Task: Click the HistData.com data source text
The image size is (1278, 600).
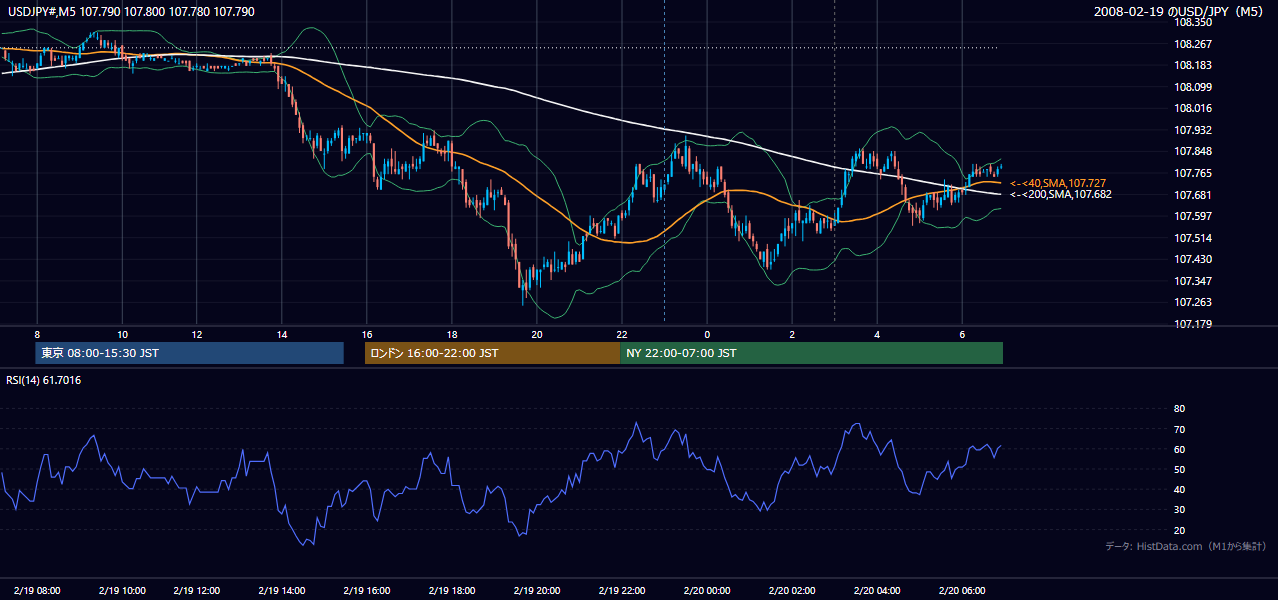Action: (1186, 547)
